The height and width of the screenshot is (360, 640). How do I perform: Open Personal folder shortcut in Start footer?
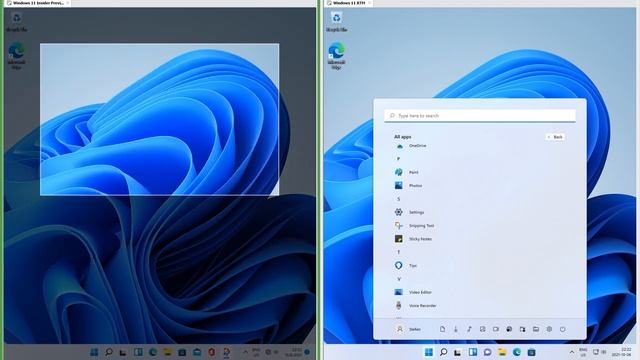pyautogui.click(x=522, y=329)
